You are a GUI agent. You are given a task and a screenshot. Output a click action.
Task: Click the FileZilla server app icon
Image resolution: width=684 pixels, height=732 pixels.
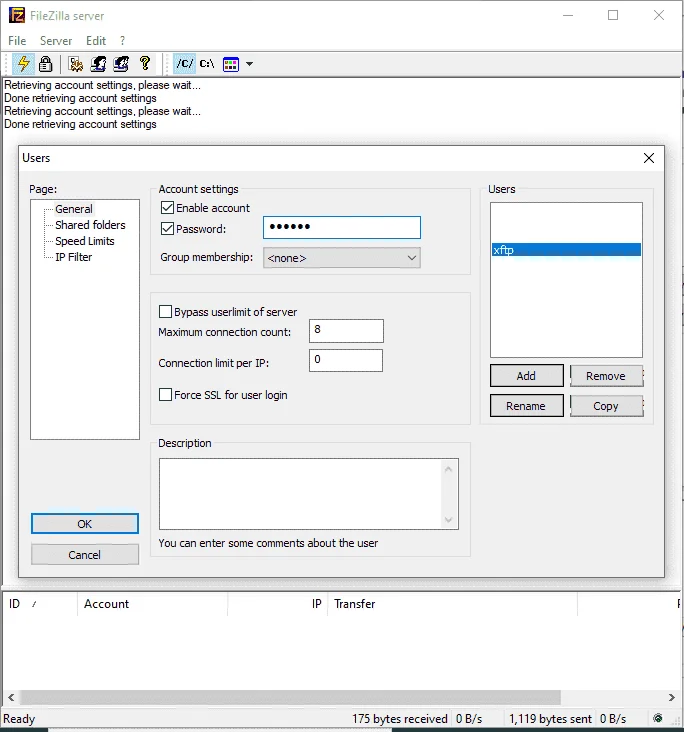[17, 15]
